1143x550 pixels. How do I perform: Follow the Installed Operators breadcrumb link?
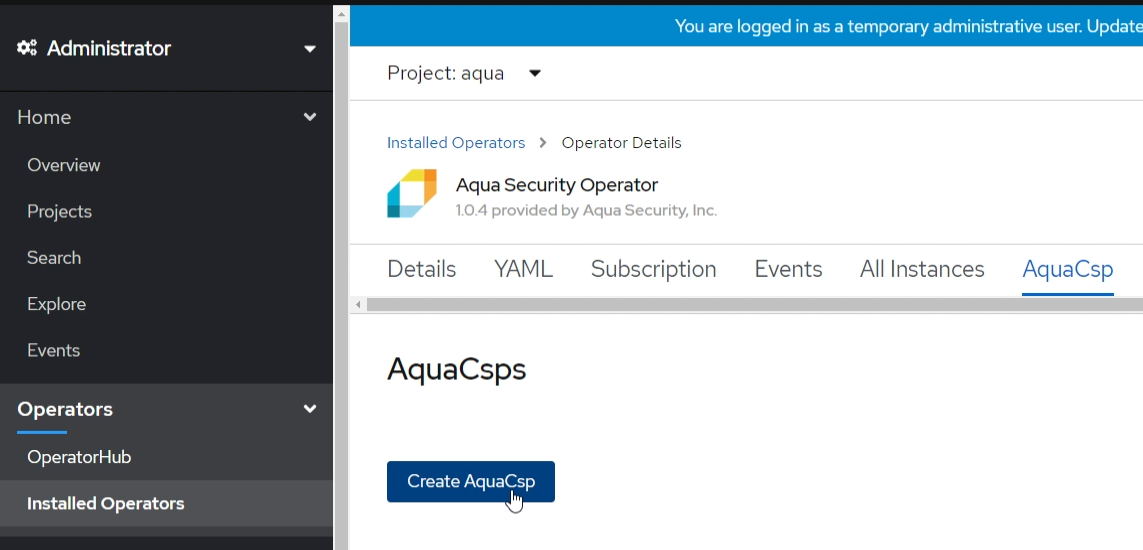click(456, 143)
